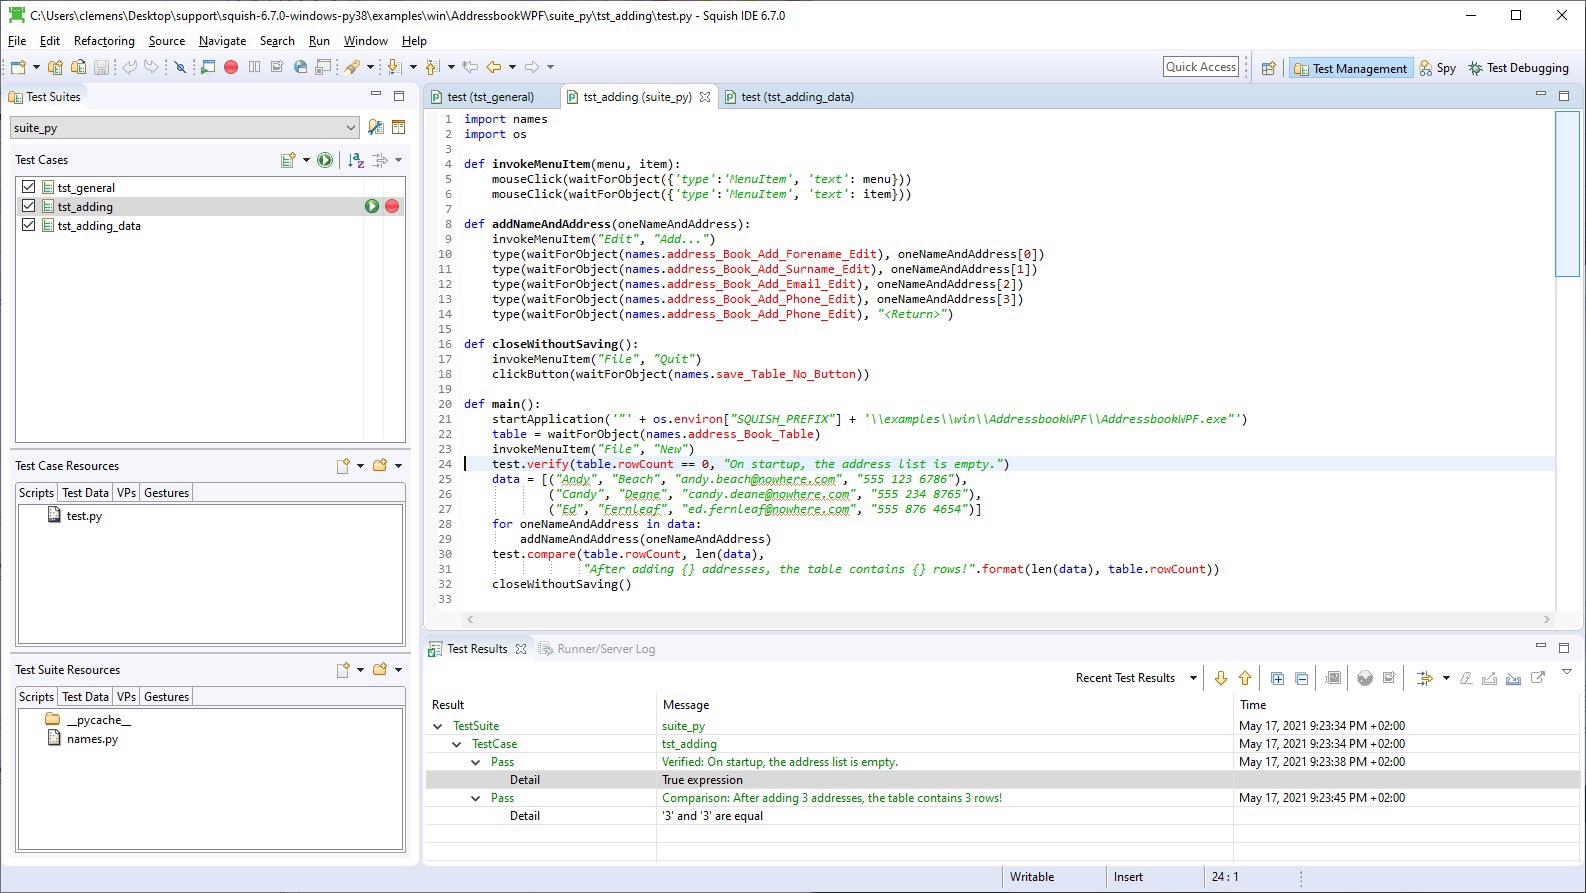Open the Spy perspective
Image resolution: width=1586 pixels, height=893 pixels.
tap(1437, 68)
